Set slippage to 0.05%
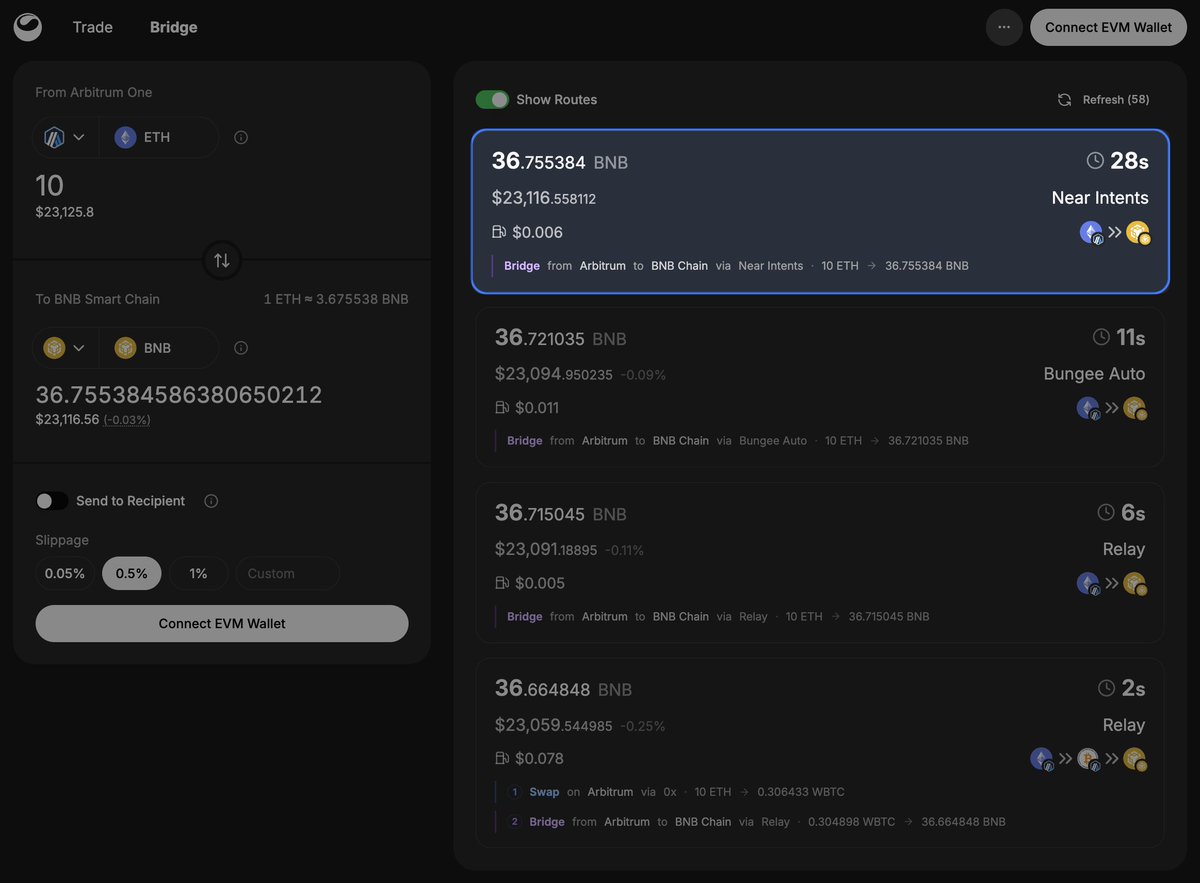The image size is (1200, 883). 65,573
